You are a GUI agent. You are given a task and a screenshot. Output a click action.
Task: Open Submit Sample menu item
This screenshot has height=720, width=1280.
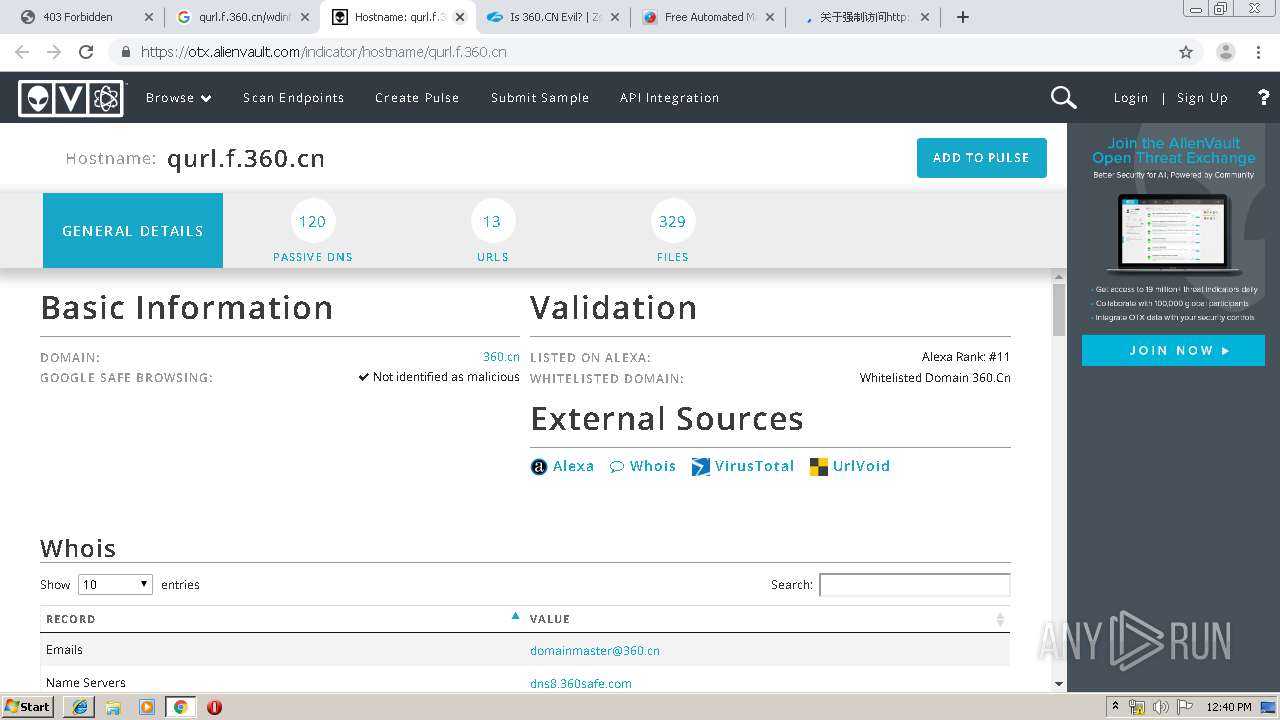click(540, 98)
